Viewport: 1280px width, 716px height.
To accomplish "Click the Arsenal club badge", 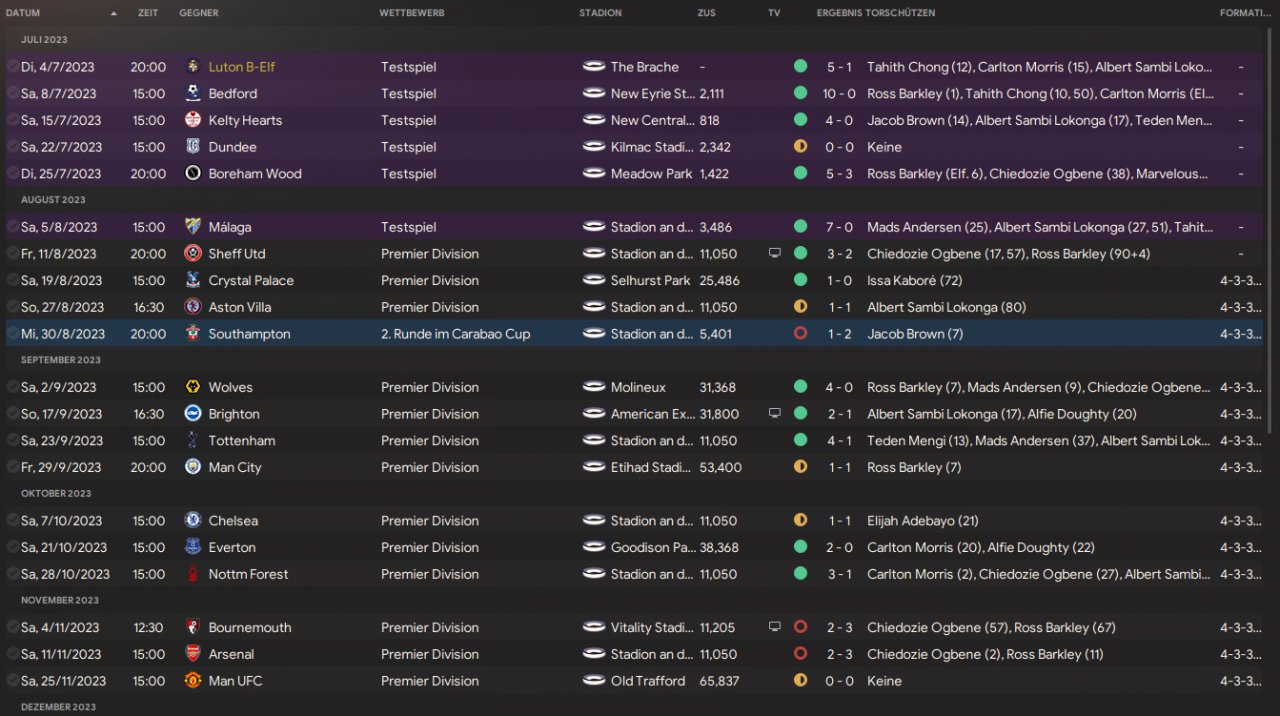I will point(193,654).
